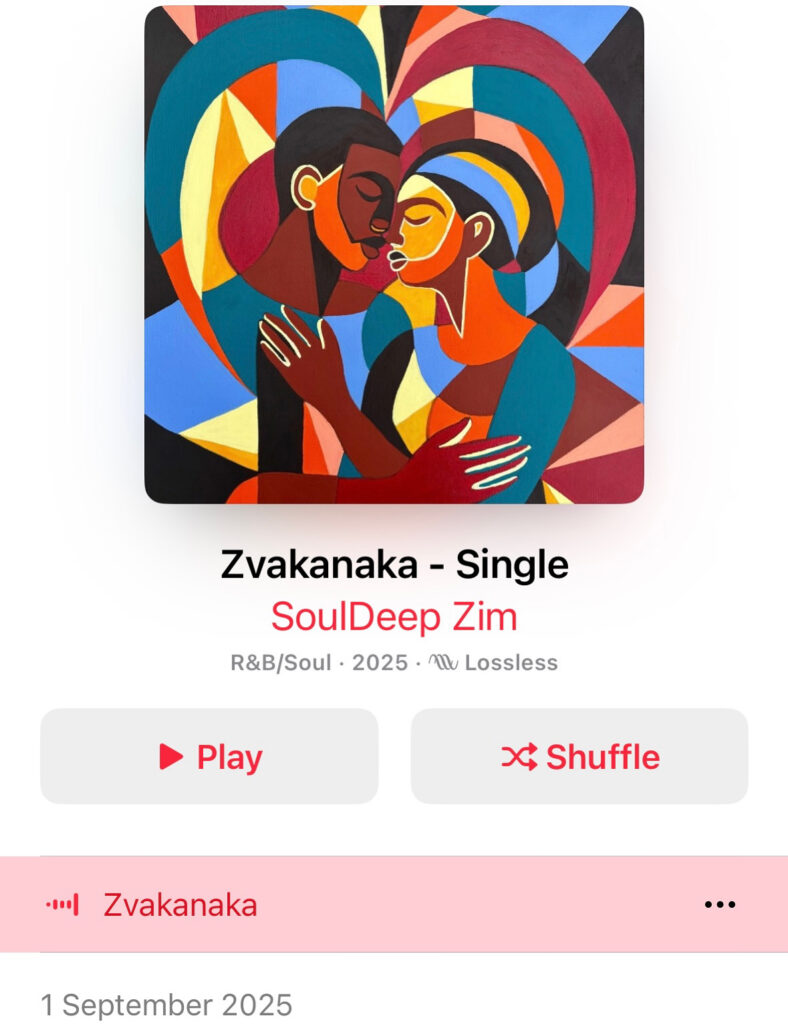Tap the Lossless waveform icon
Screen dimensions: 788x1024
coord(444,663)
